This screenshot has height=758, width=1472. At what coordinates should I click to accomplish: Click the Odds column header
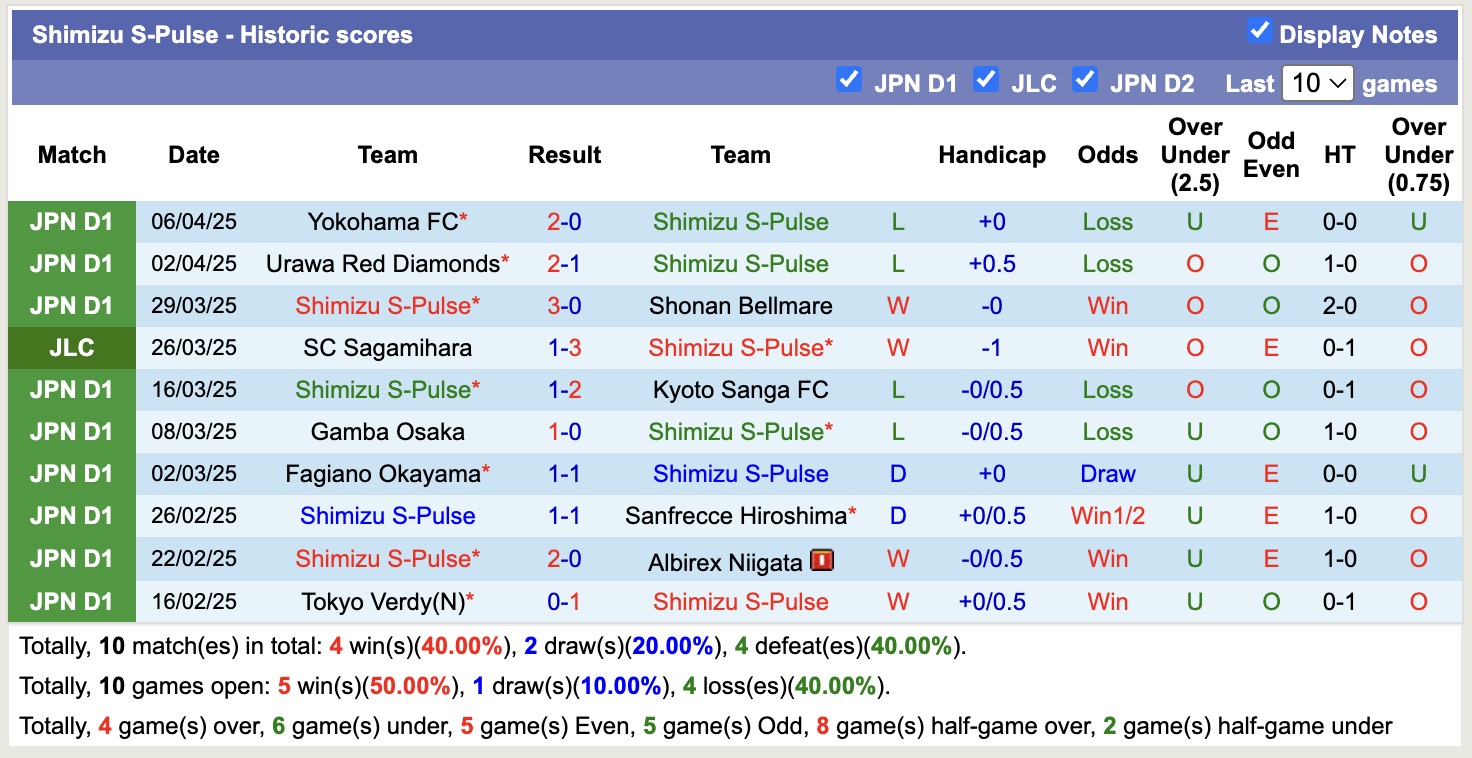click(x=1107, y=155)
